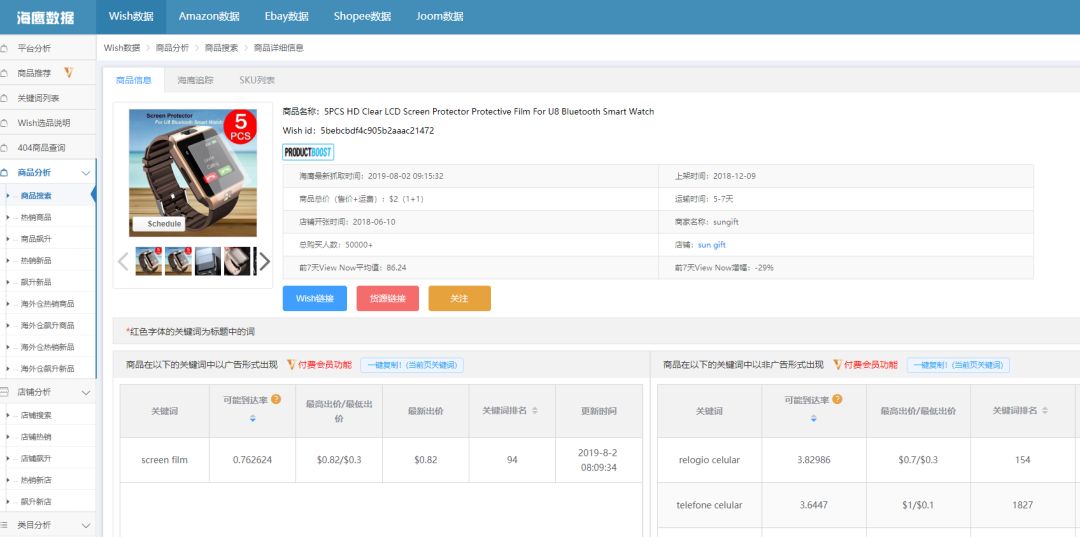Click 一键复制 above the ad keywords table
The width and height of the screenshot is (1080, 537).
pyautogui.click(x=412, y=365)
